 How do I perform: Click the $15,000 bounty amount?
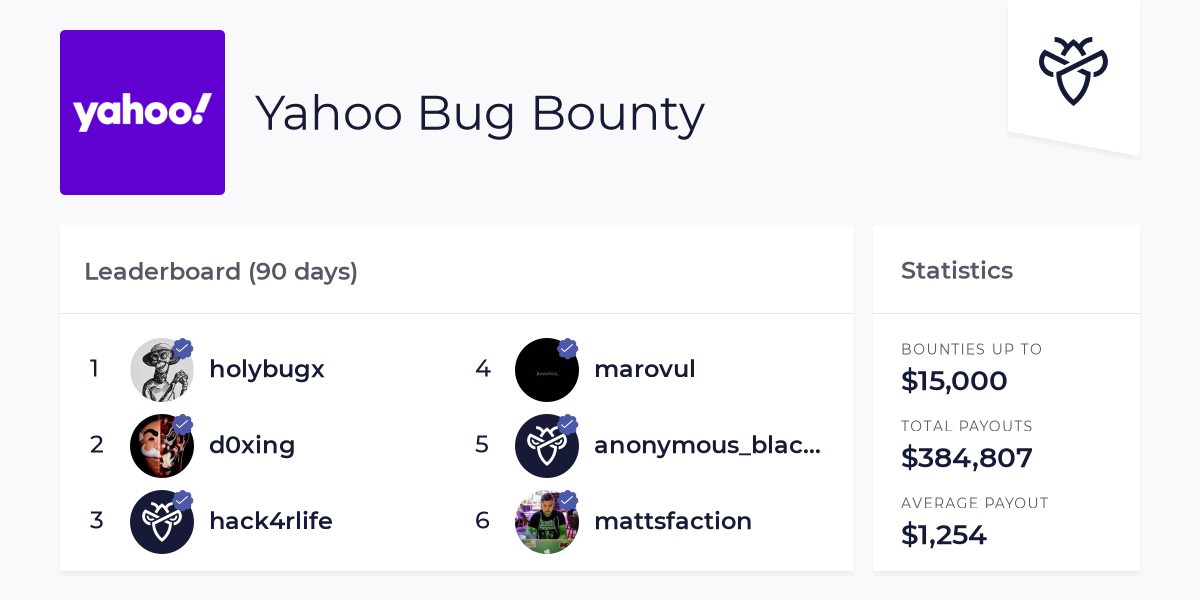pyautogui.click(x=954, y=381)
